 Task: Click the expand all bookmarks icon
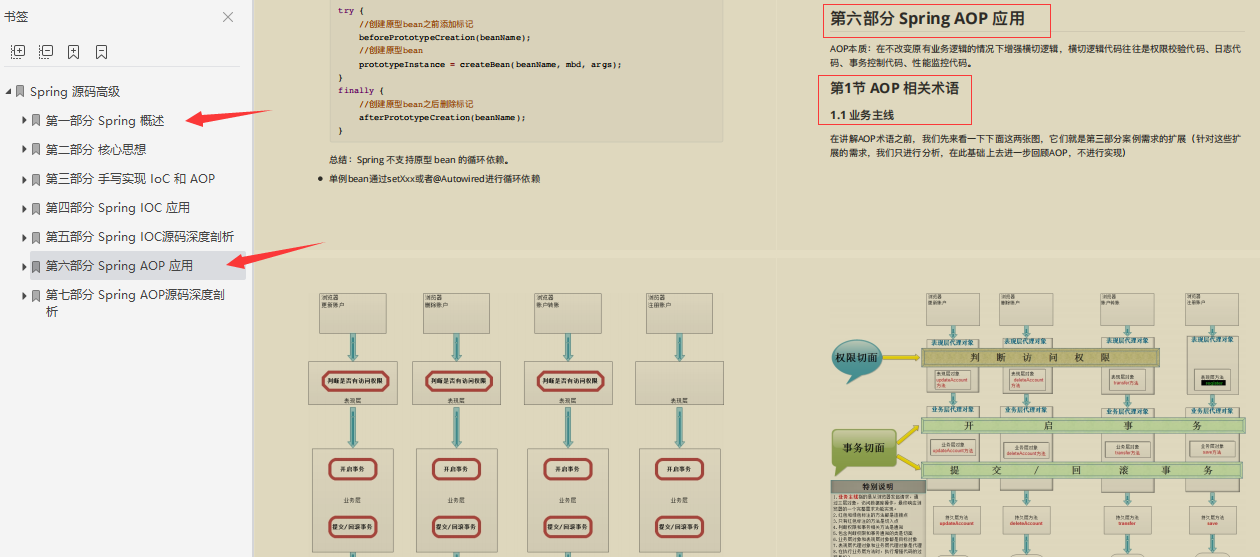tap(17, 52)
